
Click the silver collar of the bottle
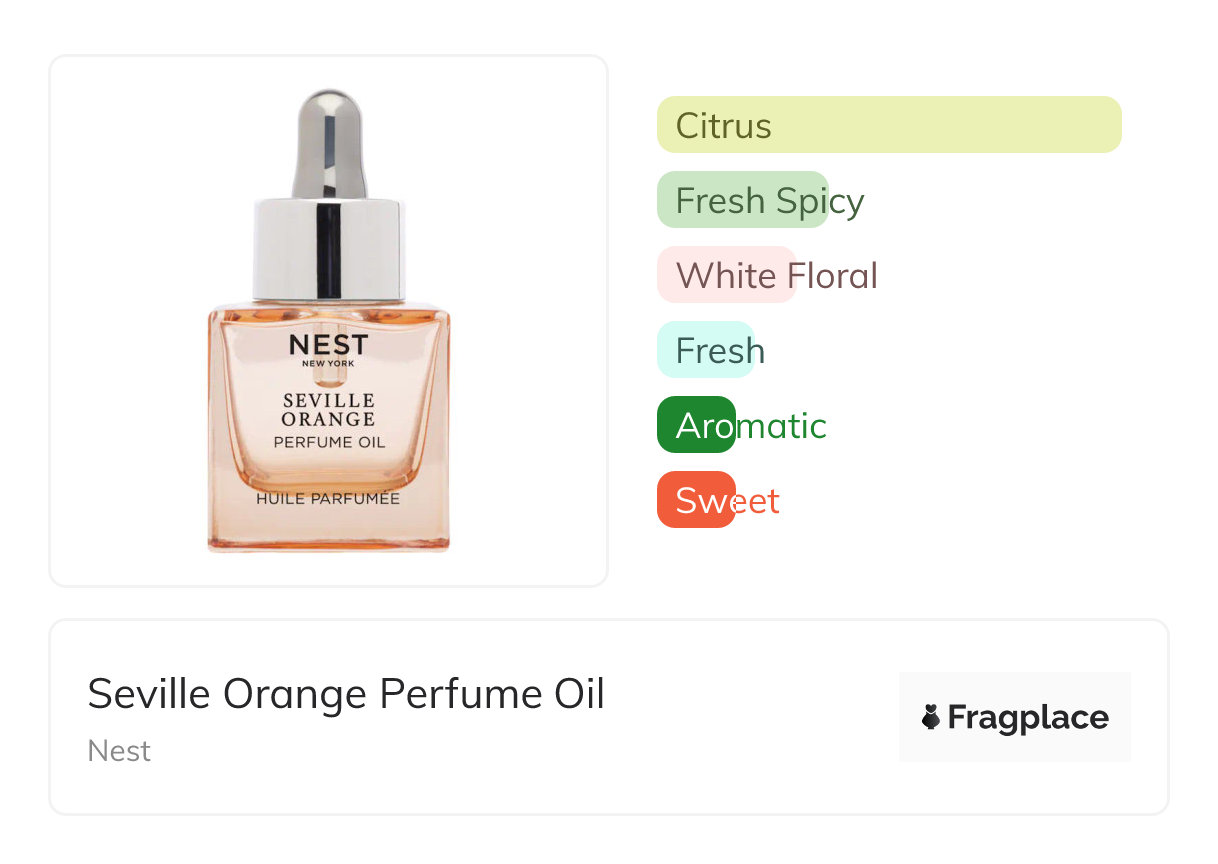pos(329,250)
